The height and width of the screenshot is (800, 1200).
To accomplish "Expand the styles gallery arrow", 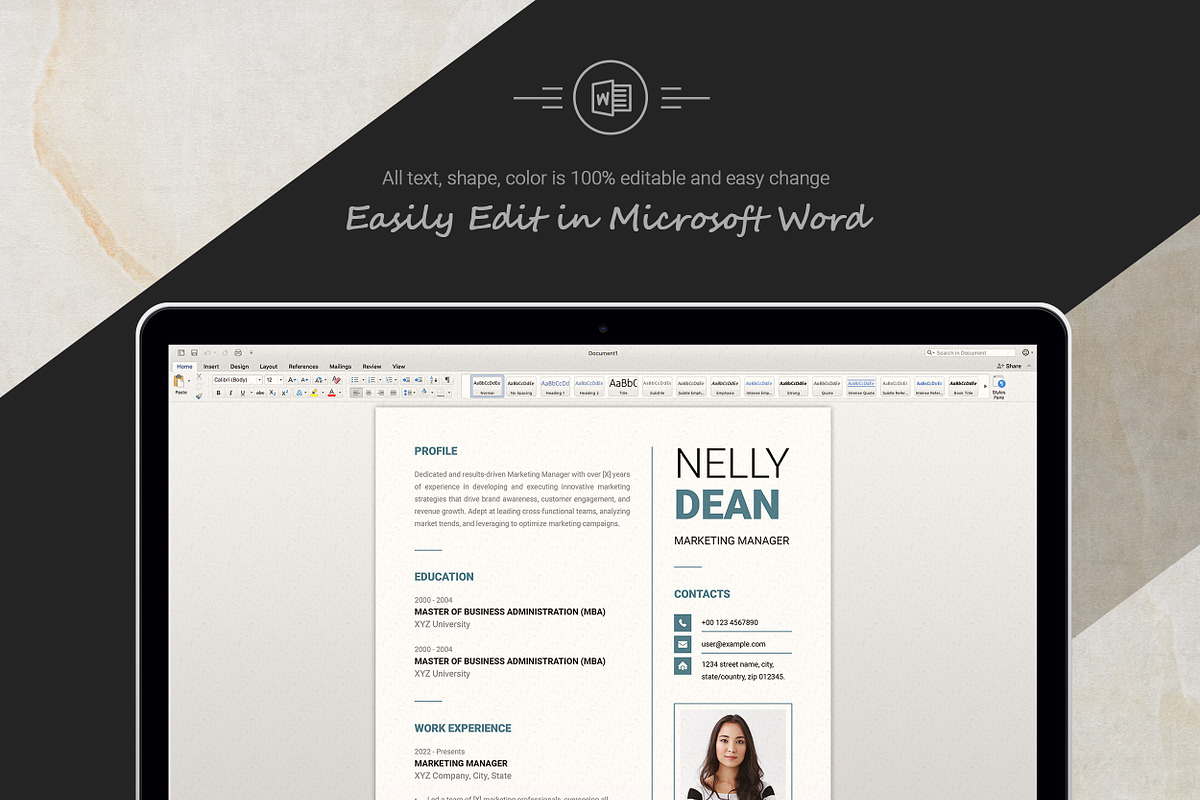I will [985, 386].
